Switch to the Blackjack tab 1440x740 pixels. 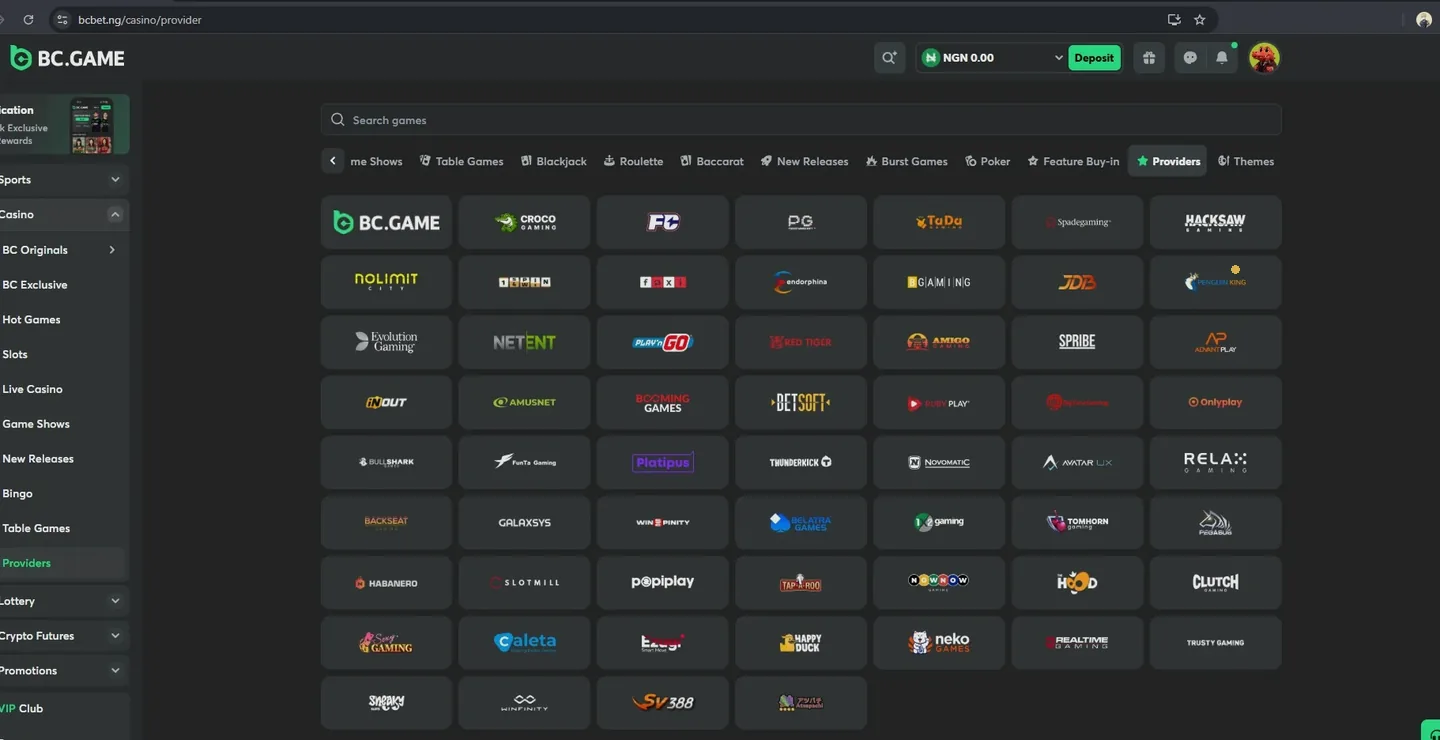[554, 161]
